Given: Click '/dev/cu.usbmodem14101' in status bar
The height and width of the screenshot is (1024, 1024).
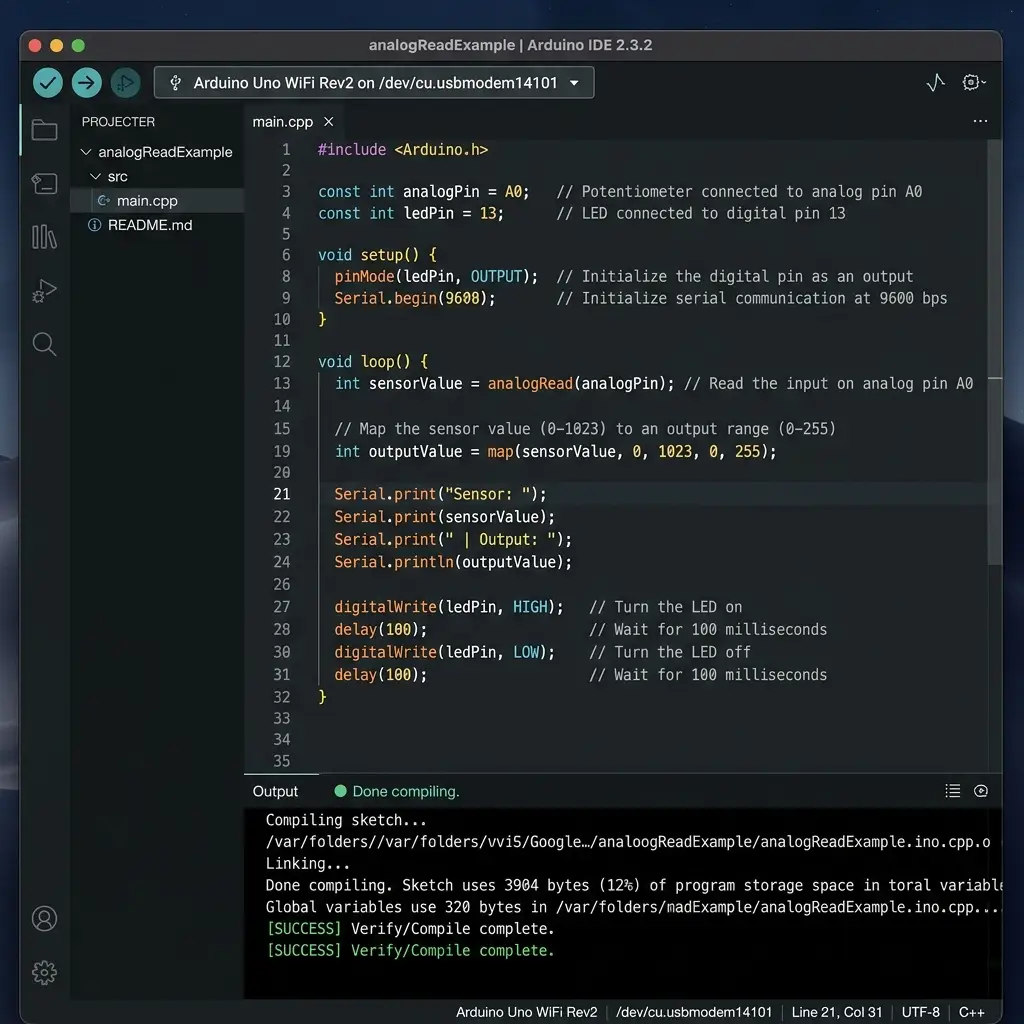Looking at the screenshot, I should point(694,1012).
